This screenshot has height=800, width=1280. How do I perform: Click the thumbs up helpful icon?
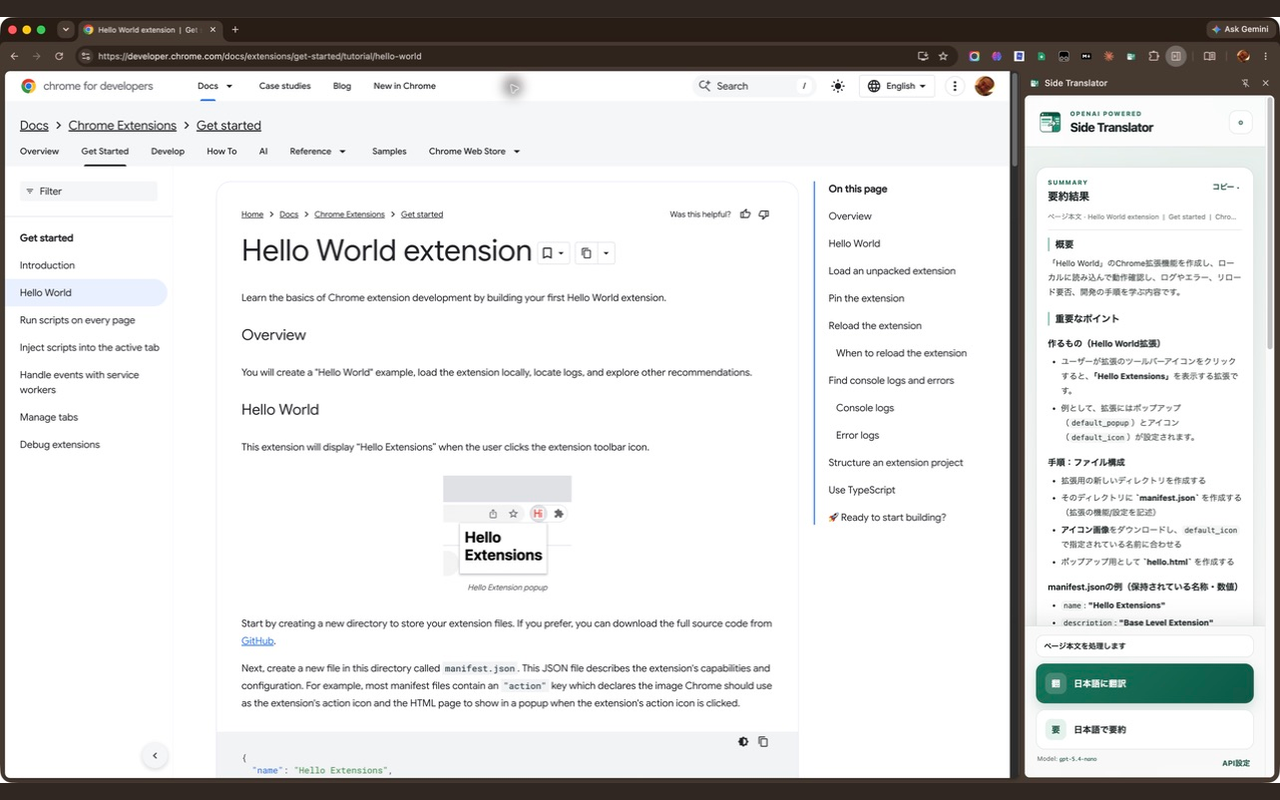(x=745, y=214)
